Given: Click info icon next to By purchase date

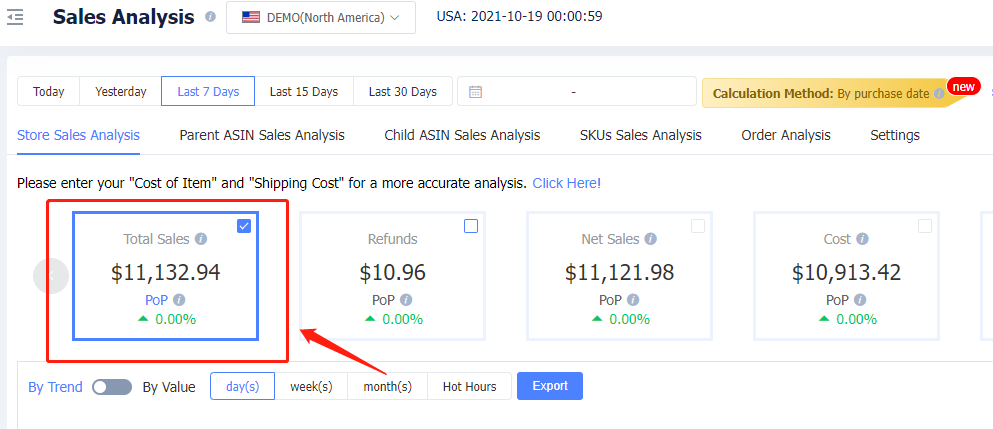Looking at the screenshot, I should click(x=939, y=94).
